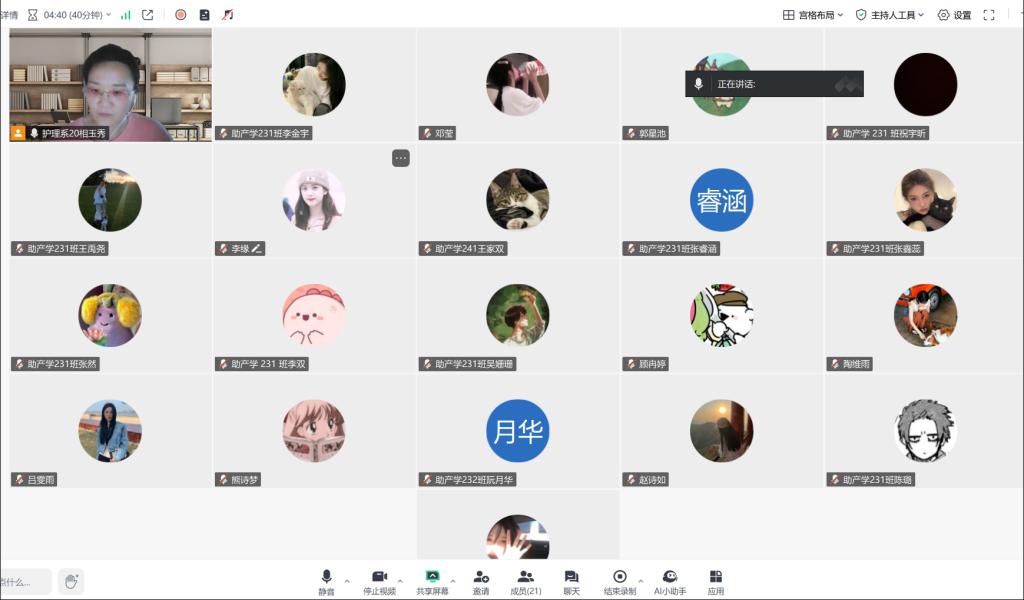Click the raise hand emoji icon
The width and height of the screenshot is (1024, 600).
(70, 581)
